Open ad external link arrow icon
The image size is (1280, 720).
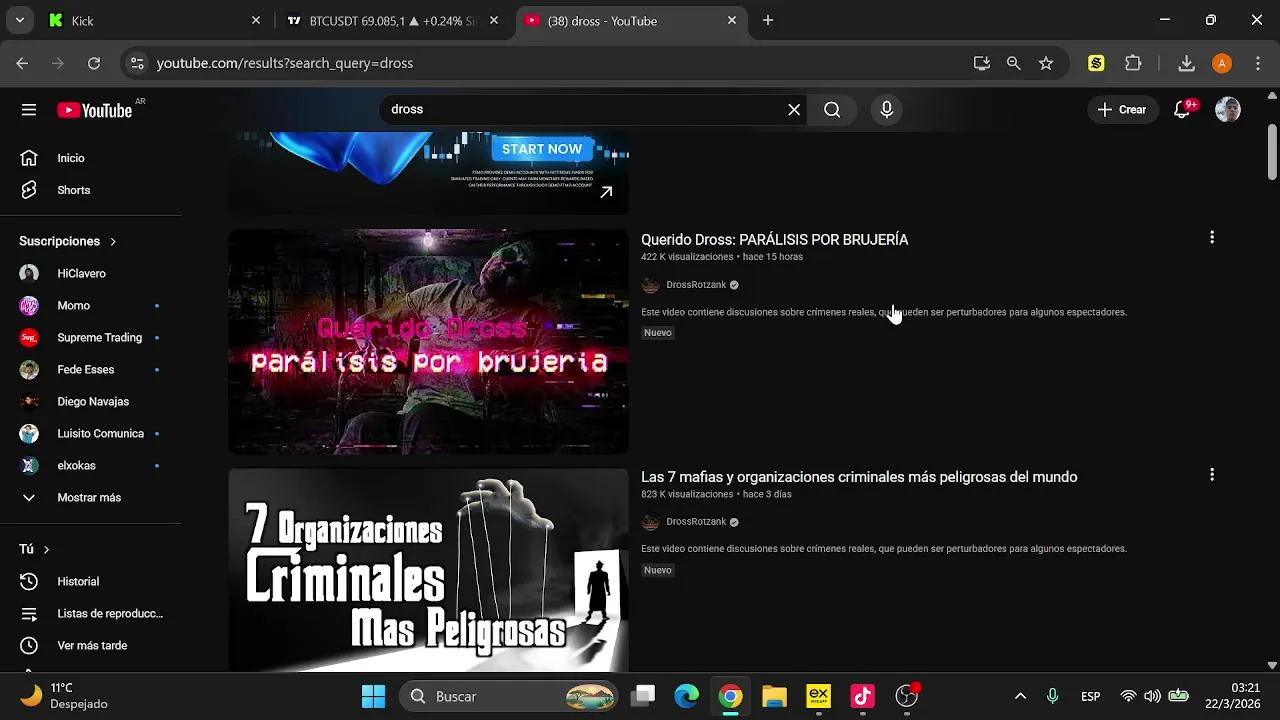(606, 192)
